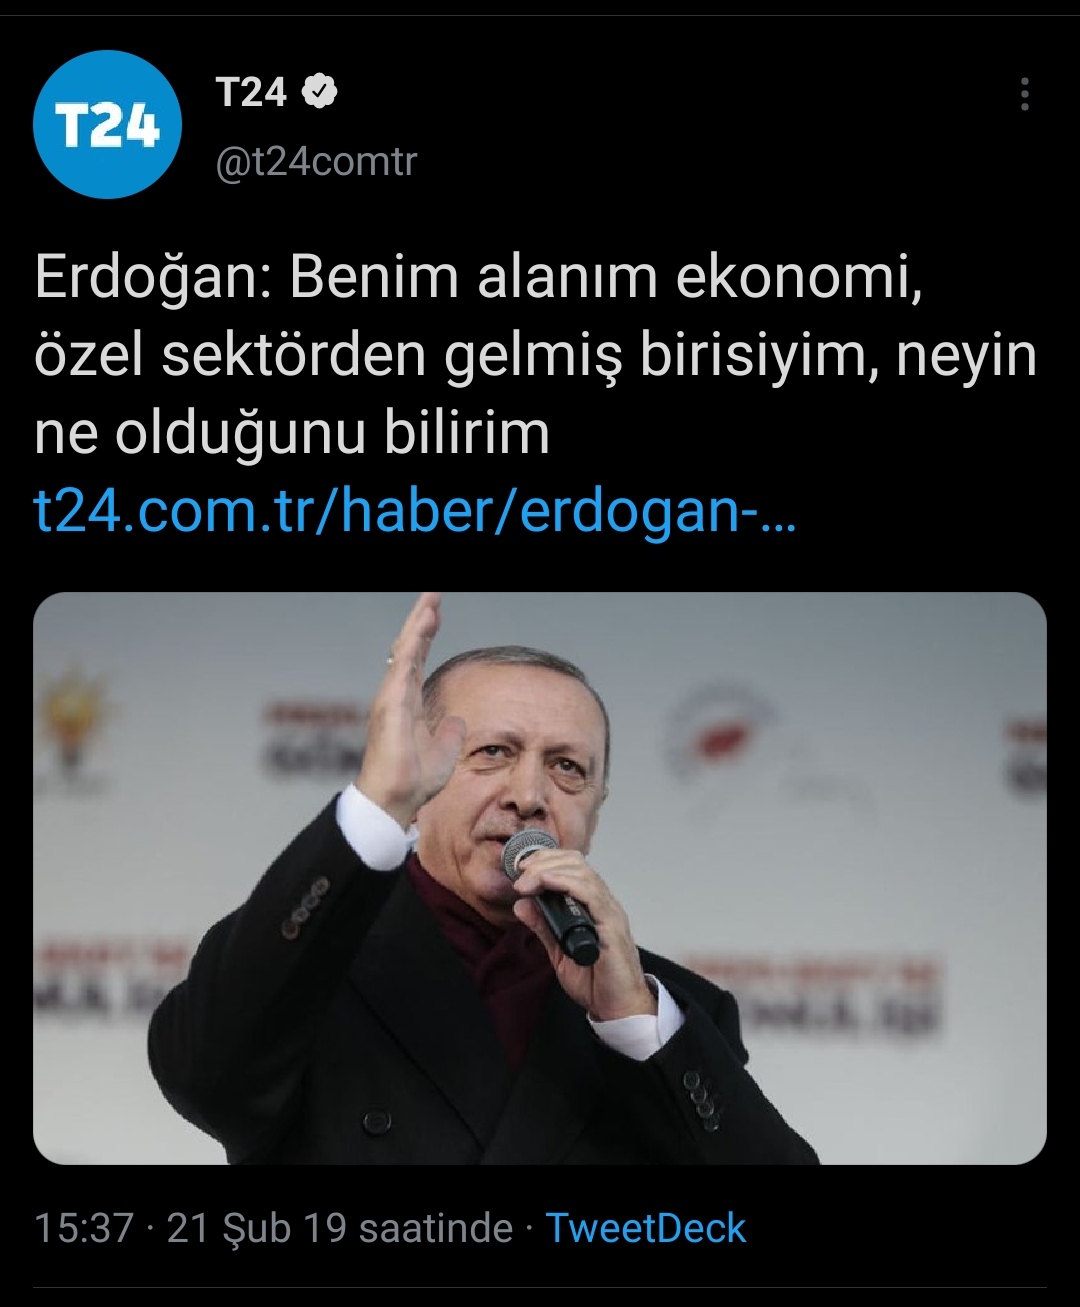The image size is (1080, 1307).
Task: Open the T24 display name profile
Action: (x=251, y=92)
